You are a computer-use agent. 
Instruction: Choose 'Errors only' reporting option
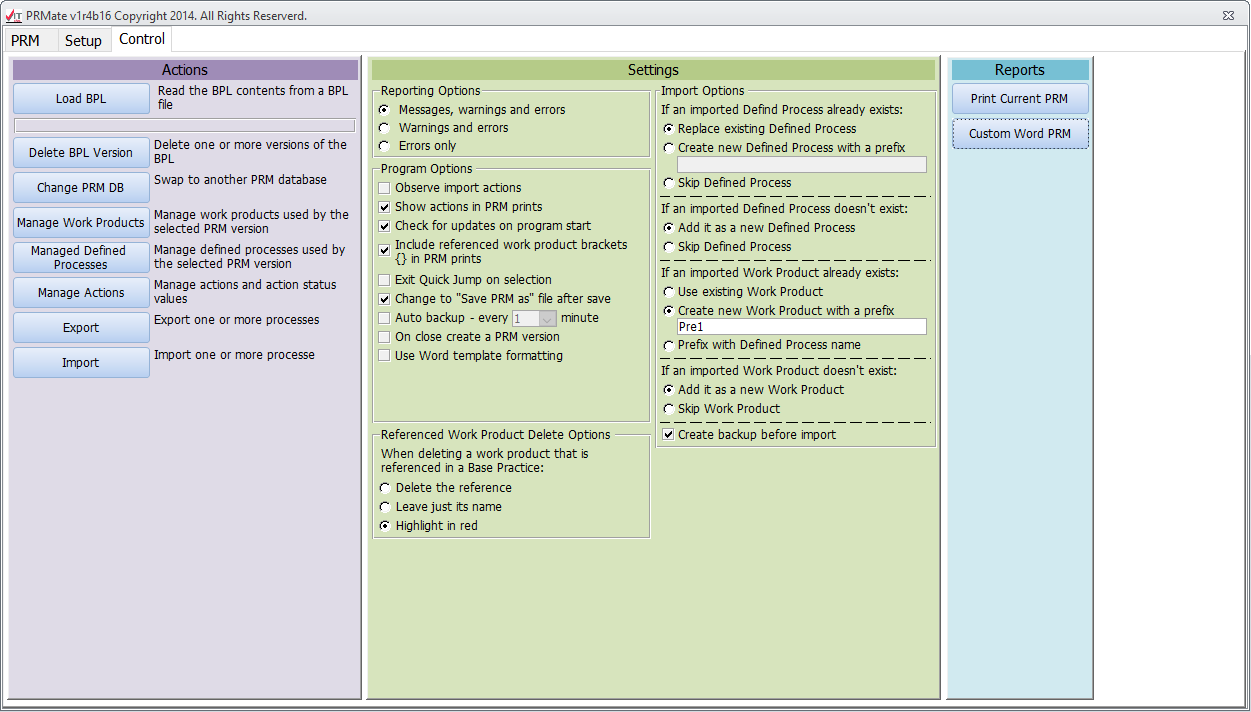pyautogui.click(x=384, y=146)
